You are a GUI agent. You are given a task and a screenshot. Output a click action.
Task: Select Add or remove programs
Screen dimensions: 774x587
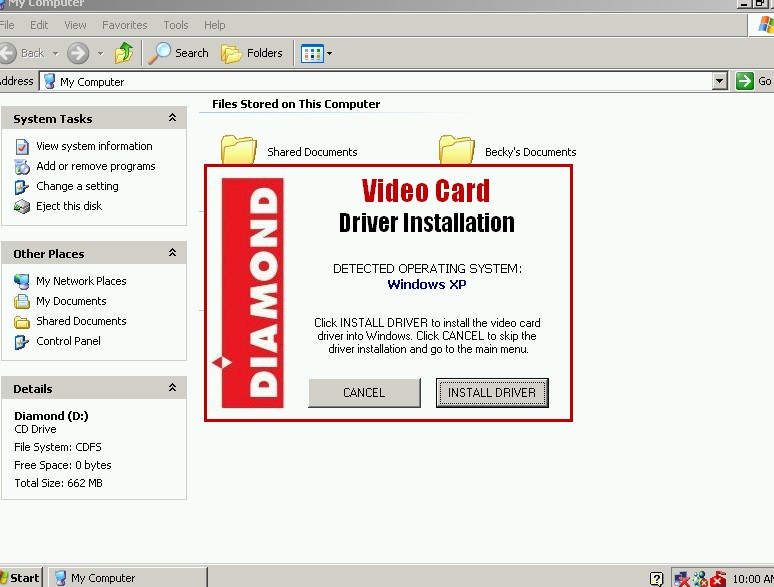(x=95, y=166)
